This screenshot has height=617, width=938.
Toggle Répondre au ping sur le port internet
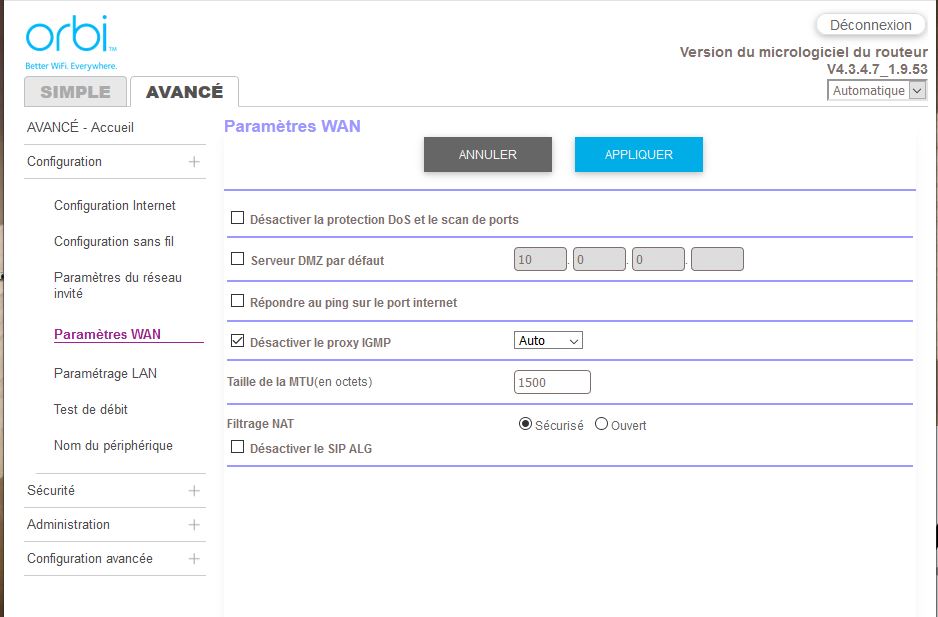238,301
